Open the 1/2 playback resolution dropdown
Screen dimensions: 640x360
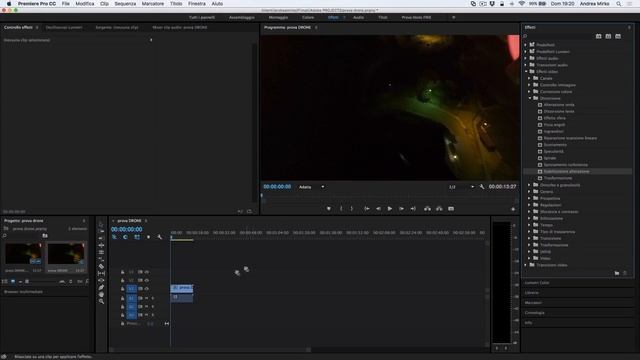[461, 187]
